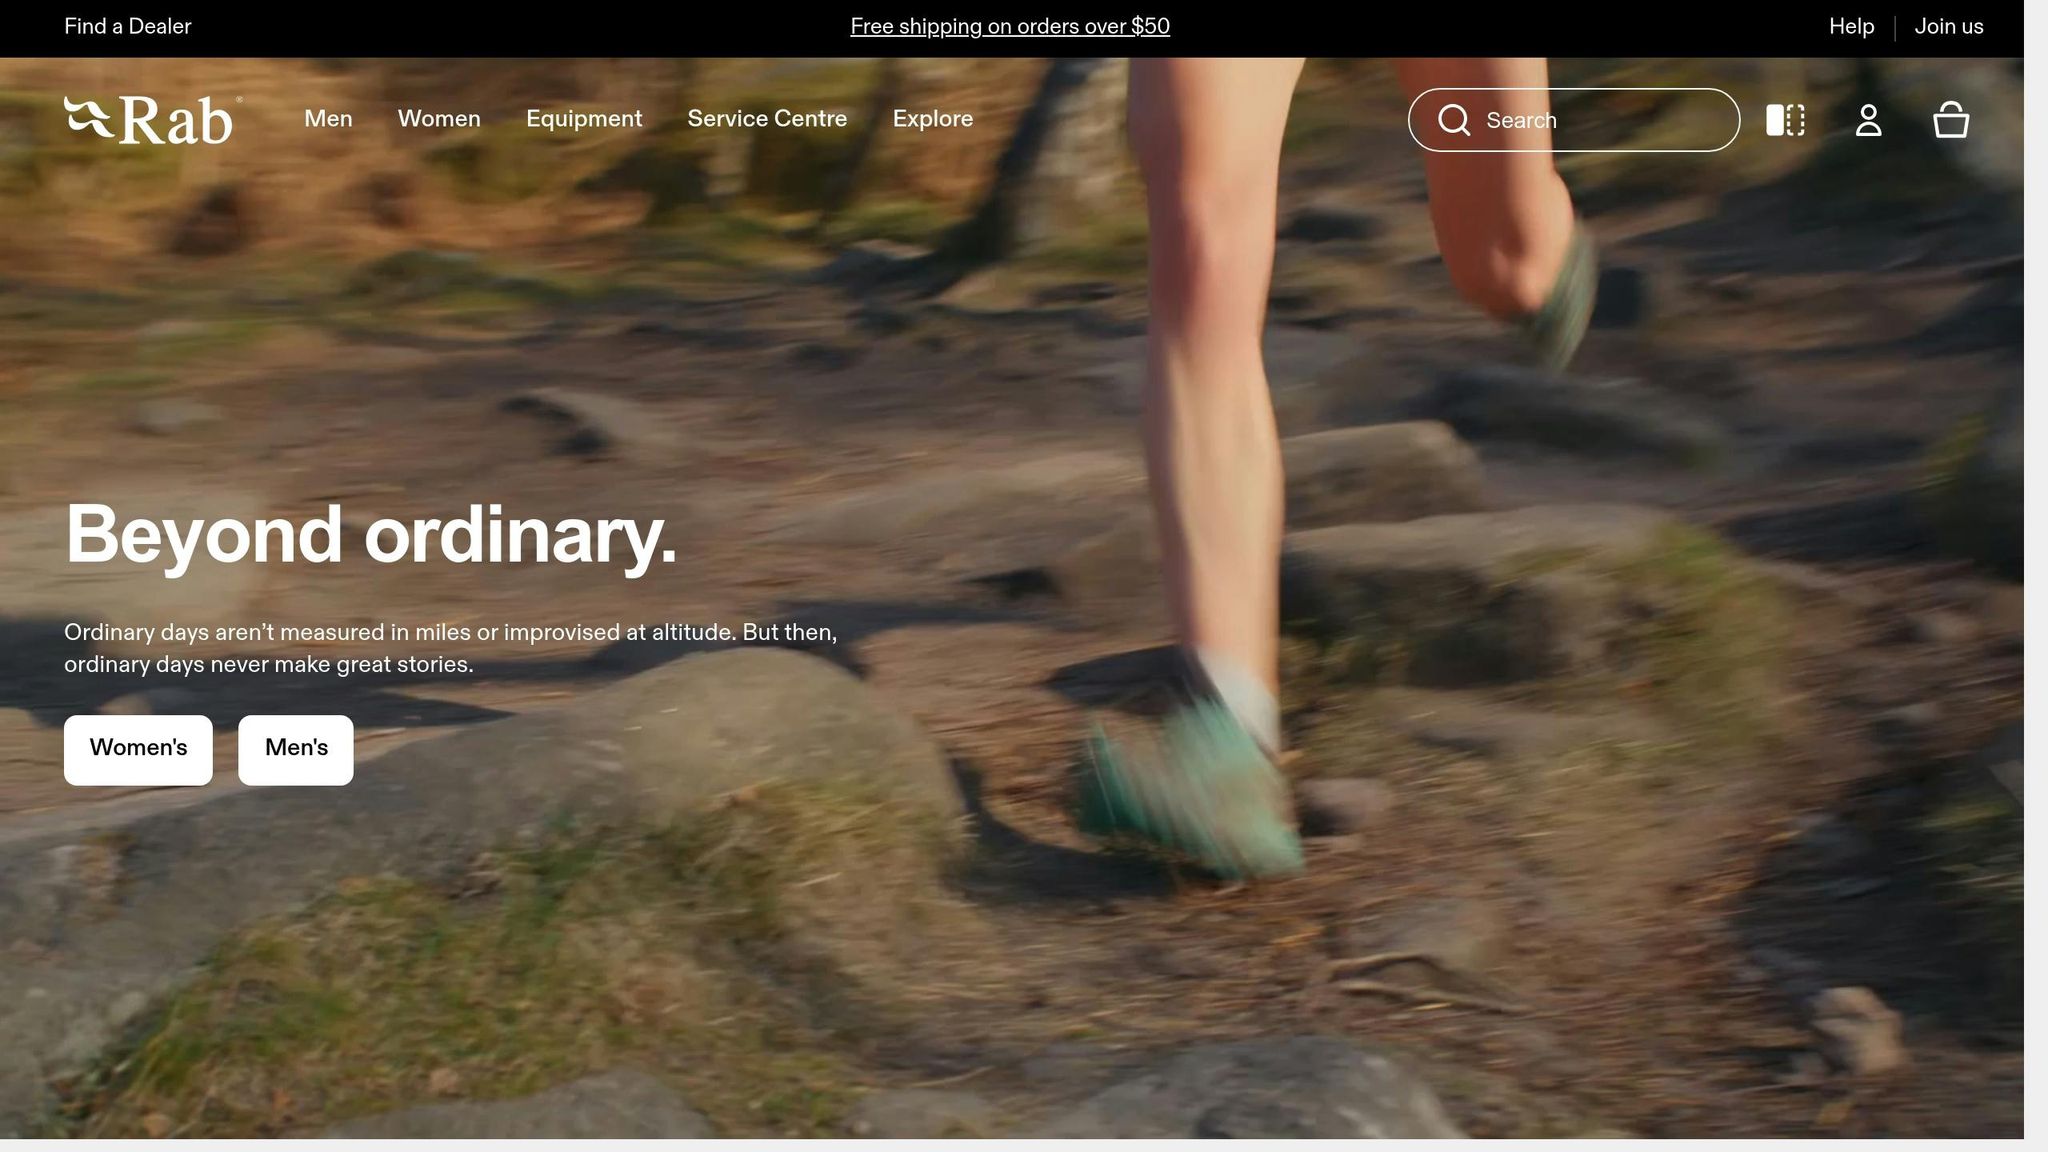Expand the Equipment navigation menu
The image size is (2048, 1152).
584,119
